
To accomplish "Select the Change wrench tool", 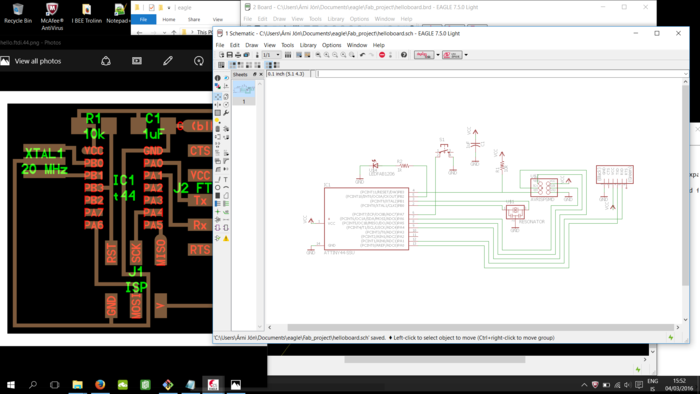I will click(226, 113).
